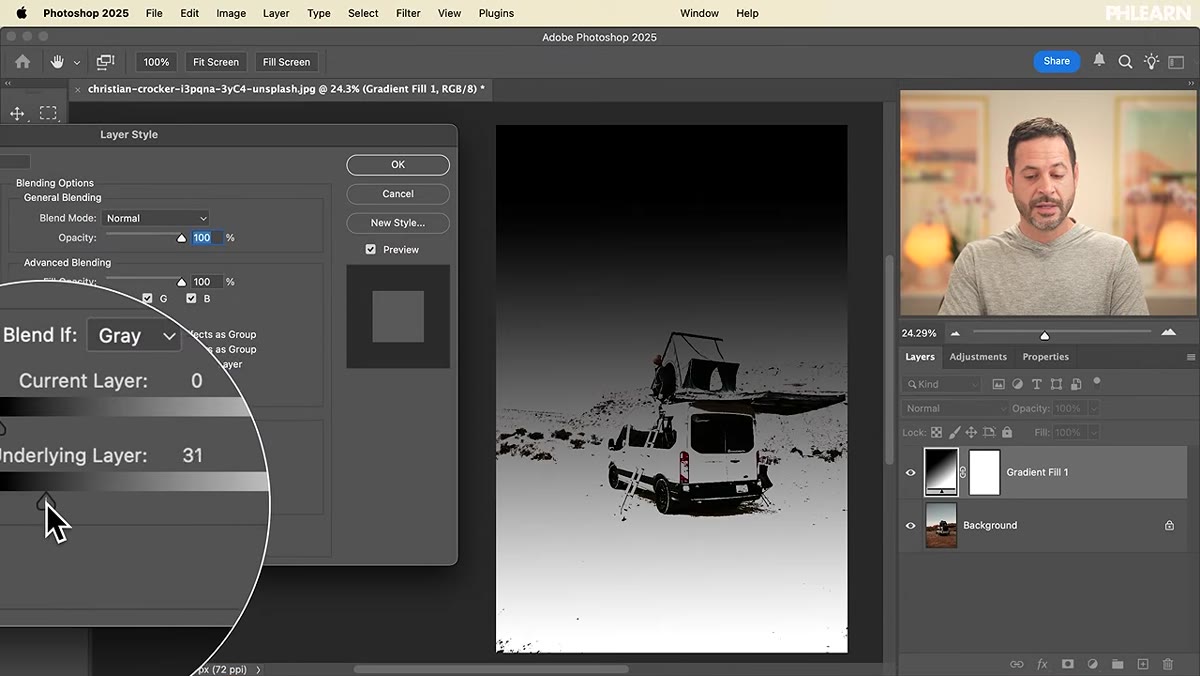This screenshot has height=676, width=1200.
Task: Select the Move tool
Action: (x=17, y=113)
